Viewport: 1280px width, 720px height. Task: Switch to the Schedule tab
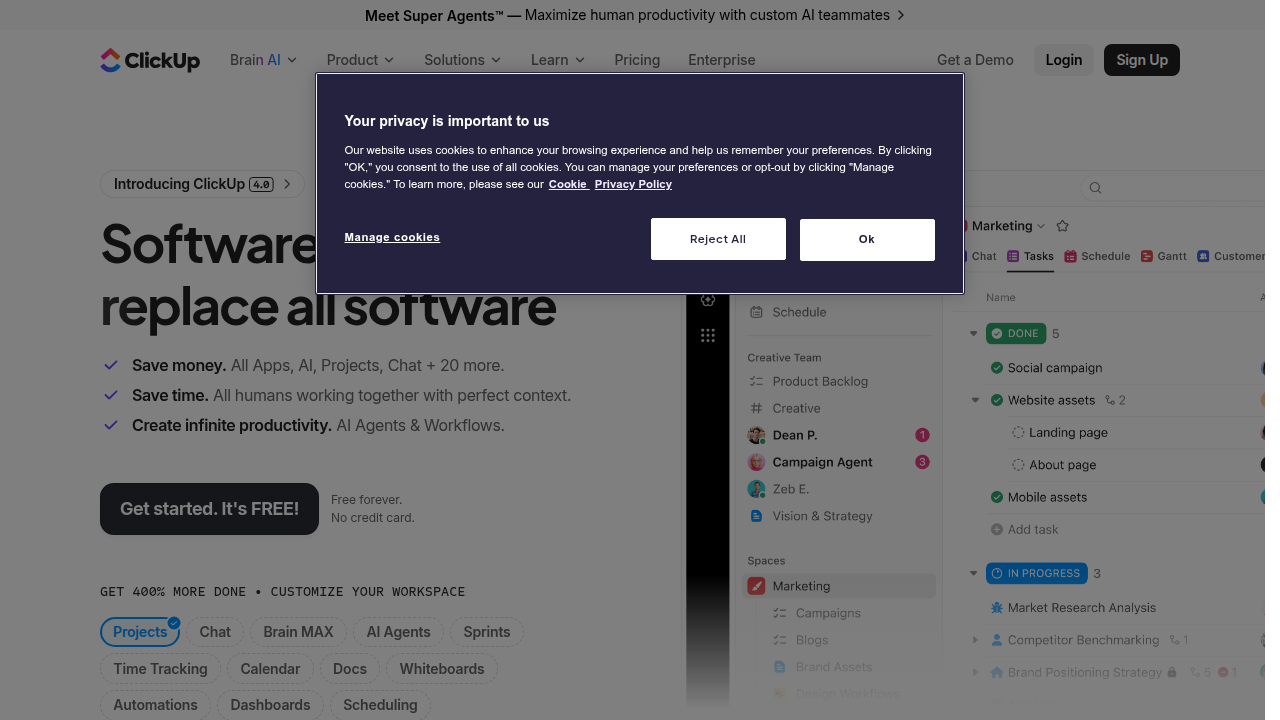(x=1097, y=256)
